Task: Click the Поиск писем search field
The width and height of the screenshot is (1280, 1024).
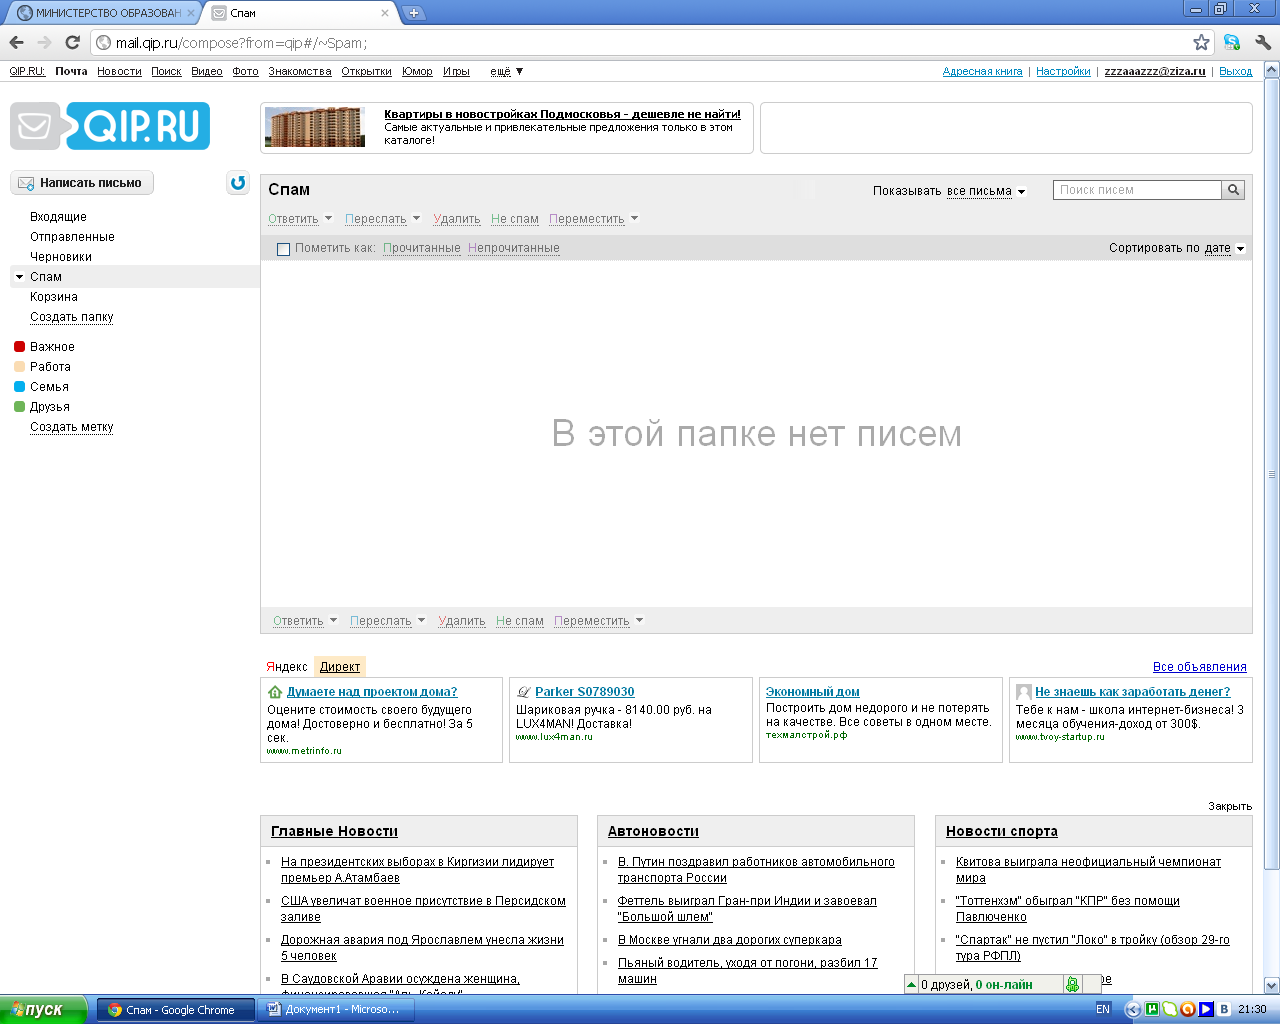Action: pyautogui.click(x=1138, y=190)
